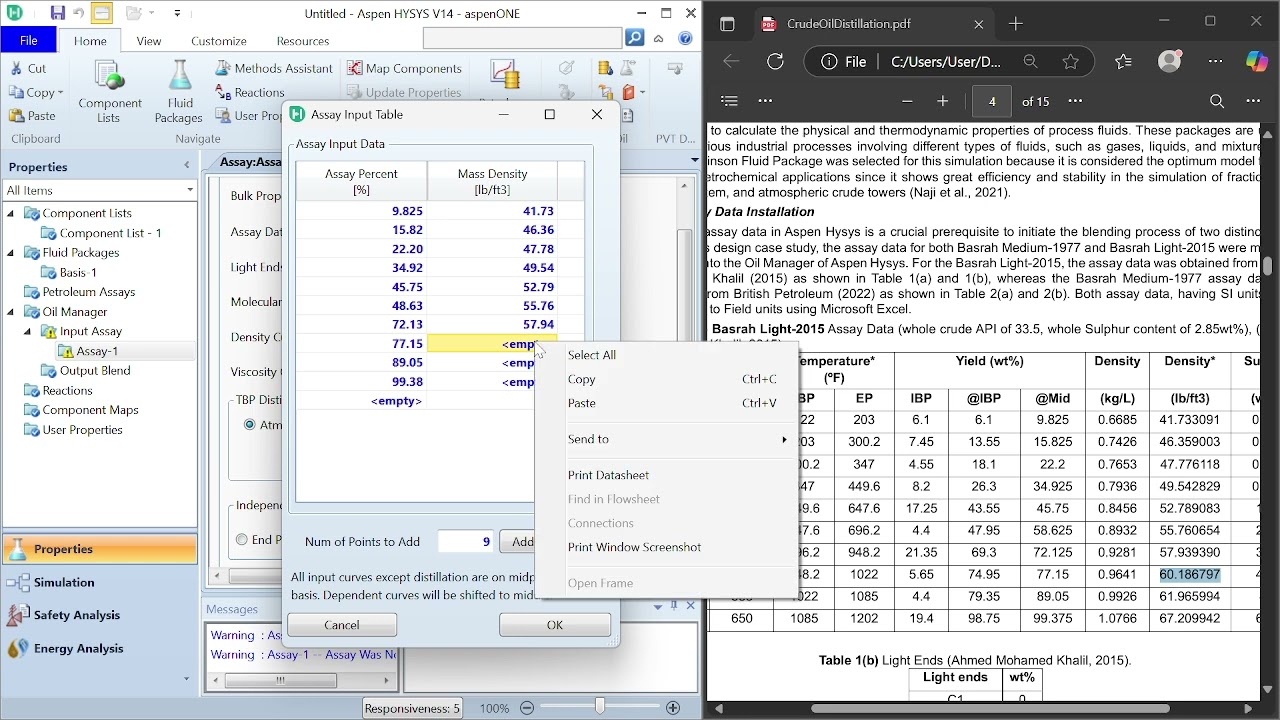
Task: Collapse the Input Assay tree node
Action: tap(28, 331)
